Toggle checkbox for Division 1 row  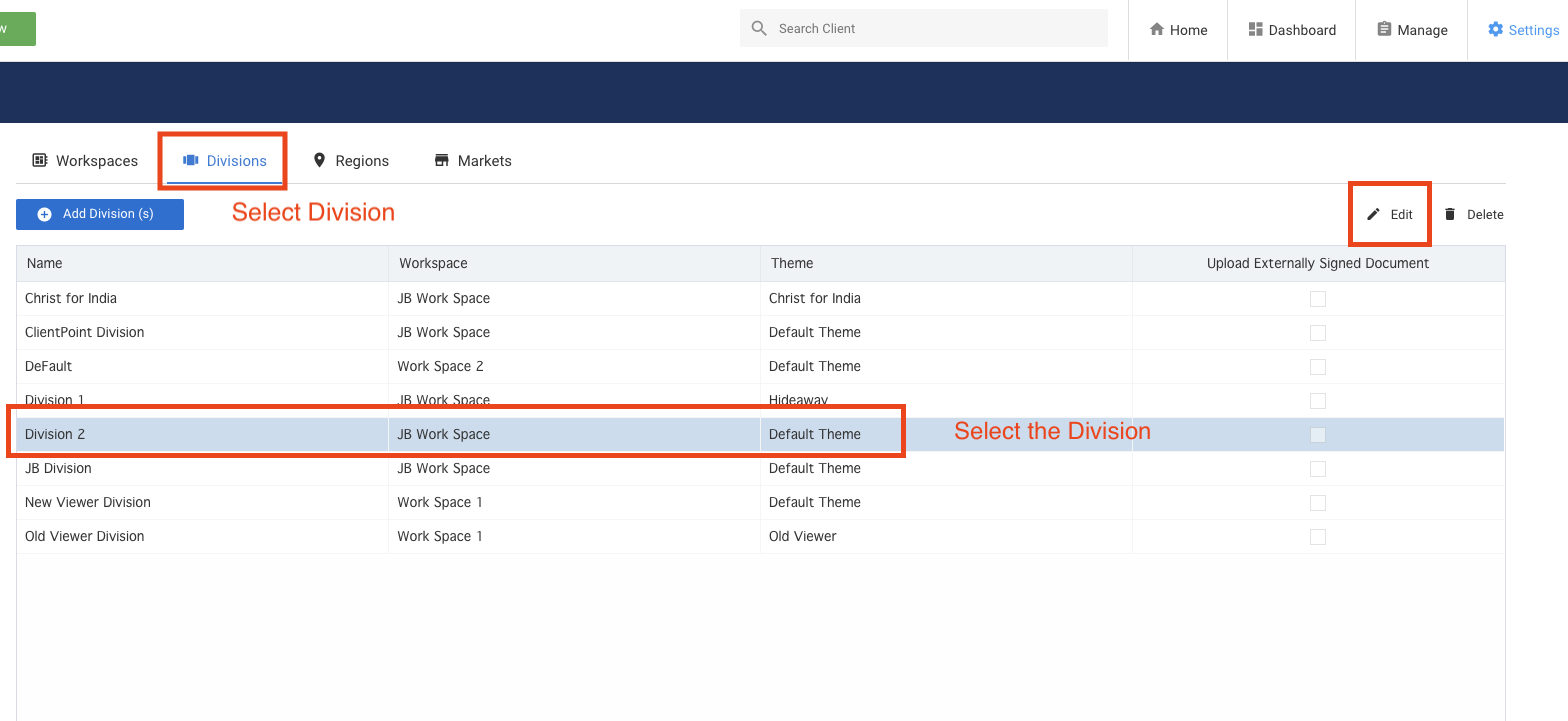(1318, 400)
